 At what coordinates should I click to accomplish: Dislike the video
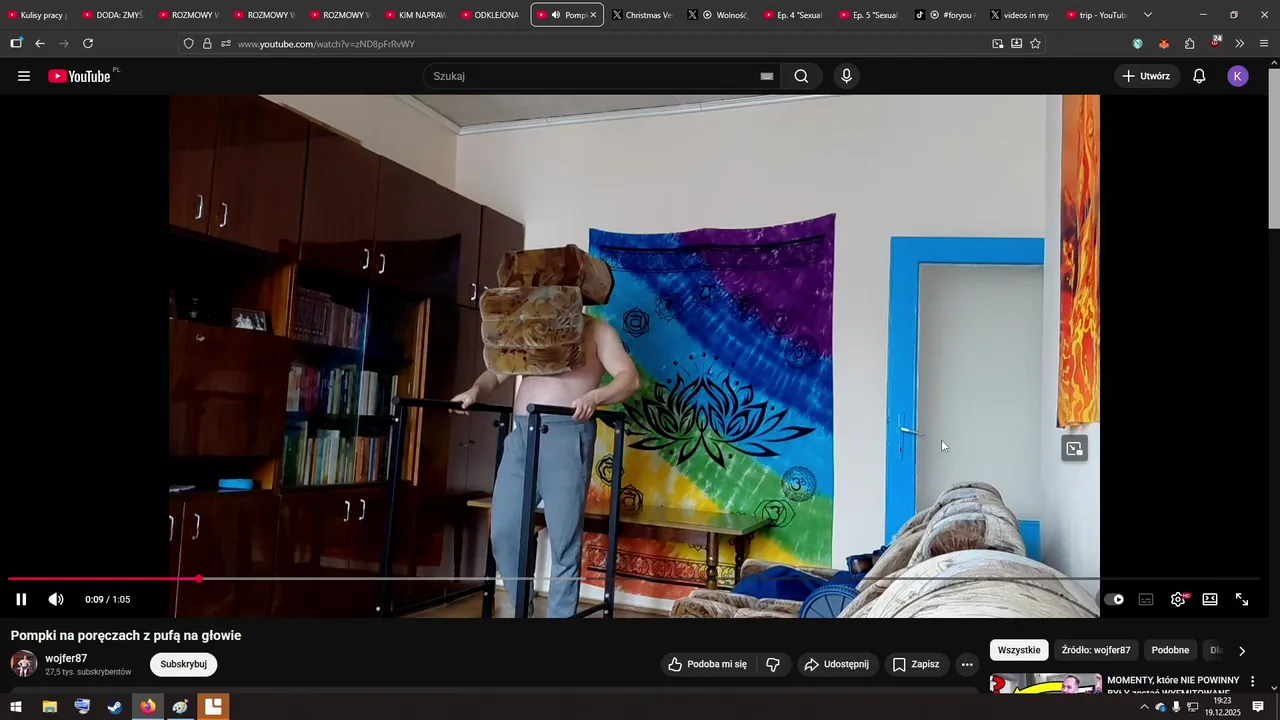pyautogui.click(x=773, y=664)
